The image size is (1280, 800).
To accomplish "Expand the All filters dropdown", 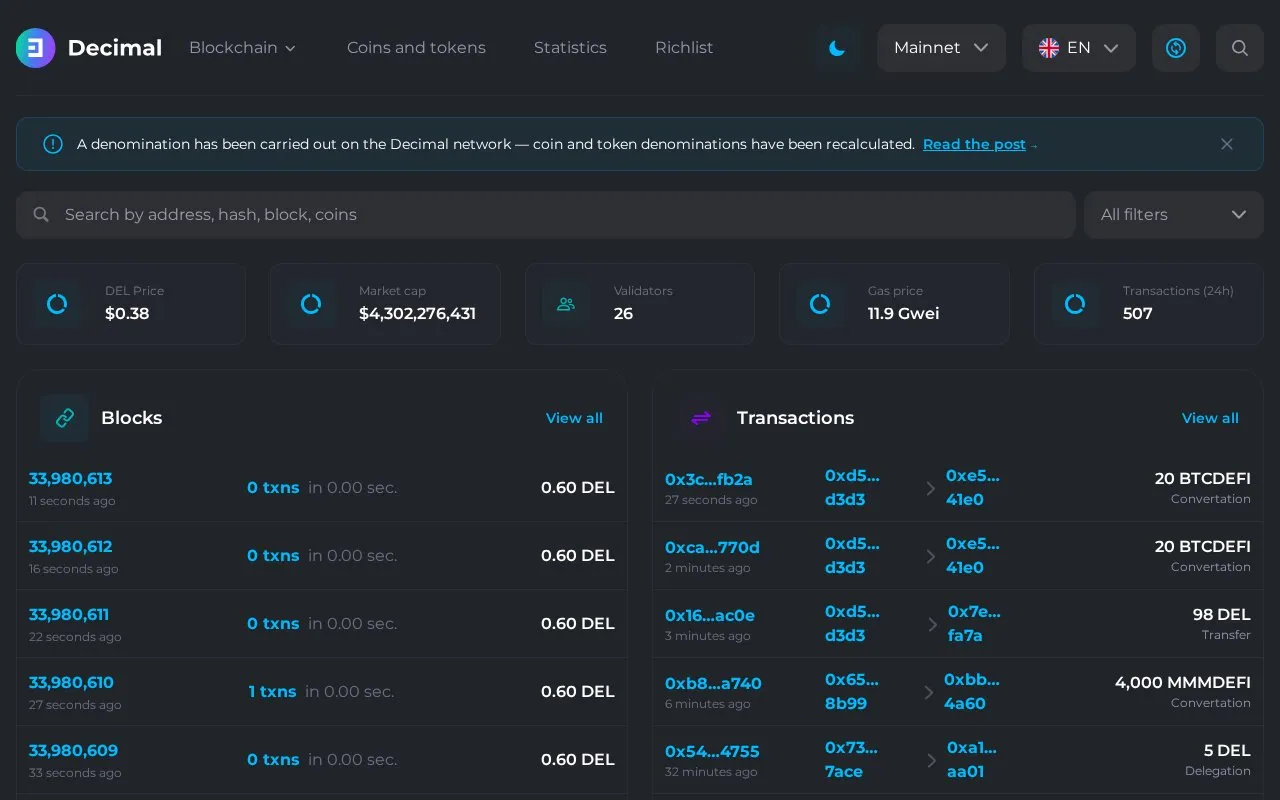I will (1174, 215).
